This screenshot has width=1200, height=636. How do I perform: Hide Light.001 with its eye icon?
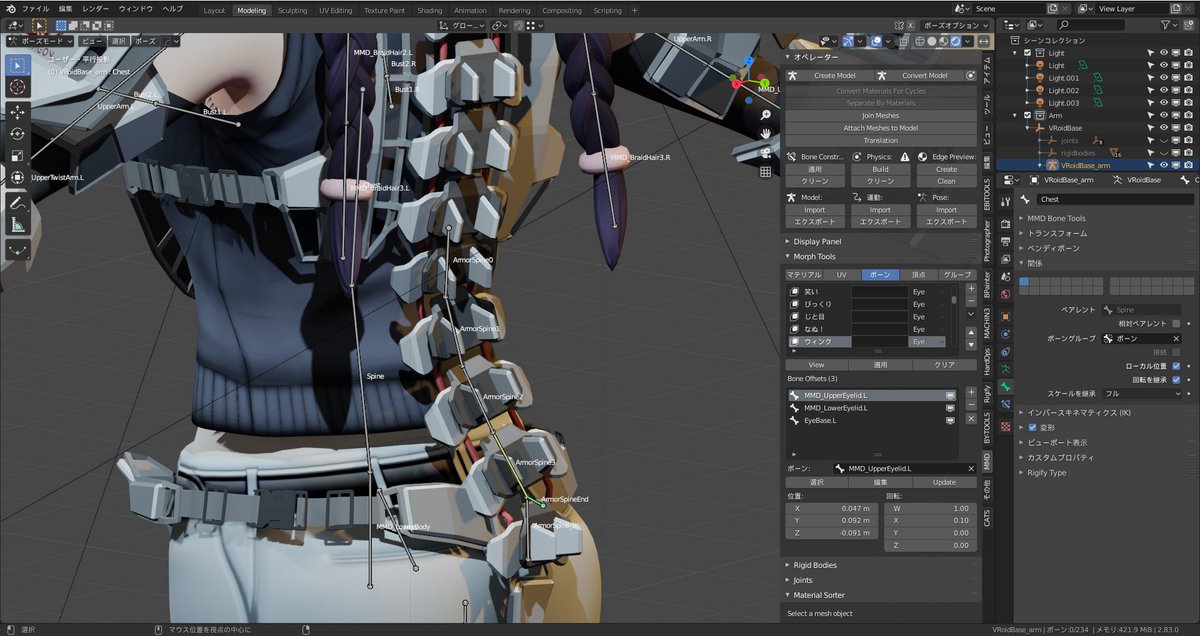(1163, 77)
